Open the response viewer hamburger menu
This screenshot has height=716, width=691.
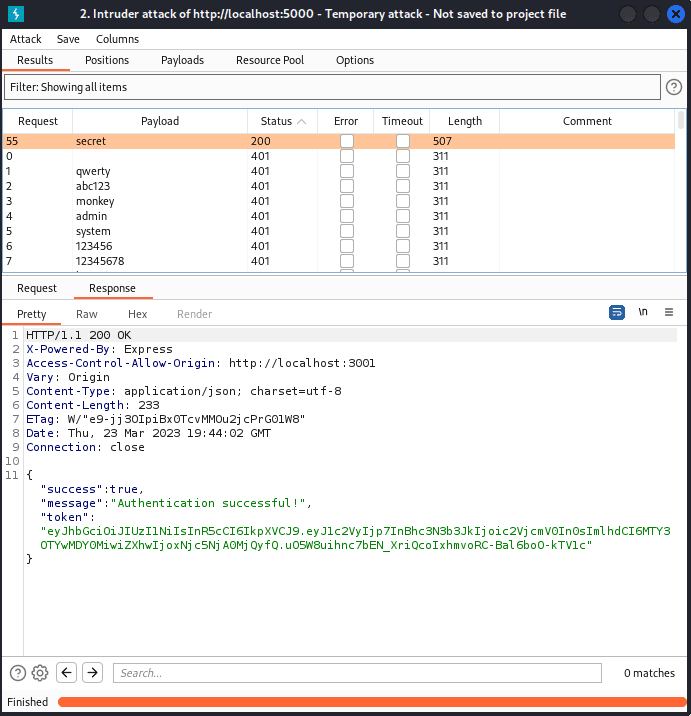click(x=669, y=312)
